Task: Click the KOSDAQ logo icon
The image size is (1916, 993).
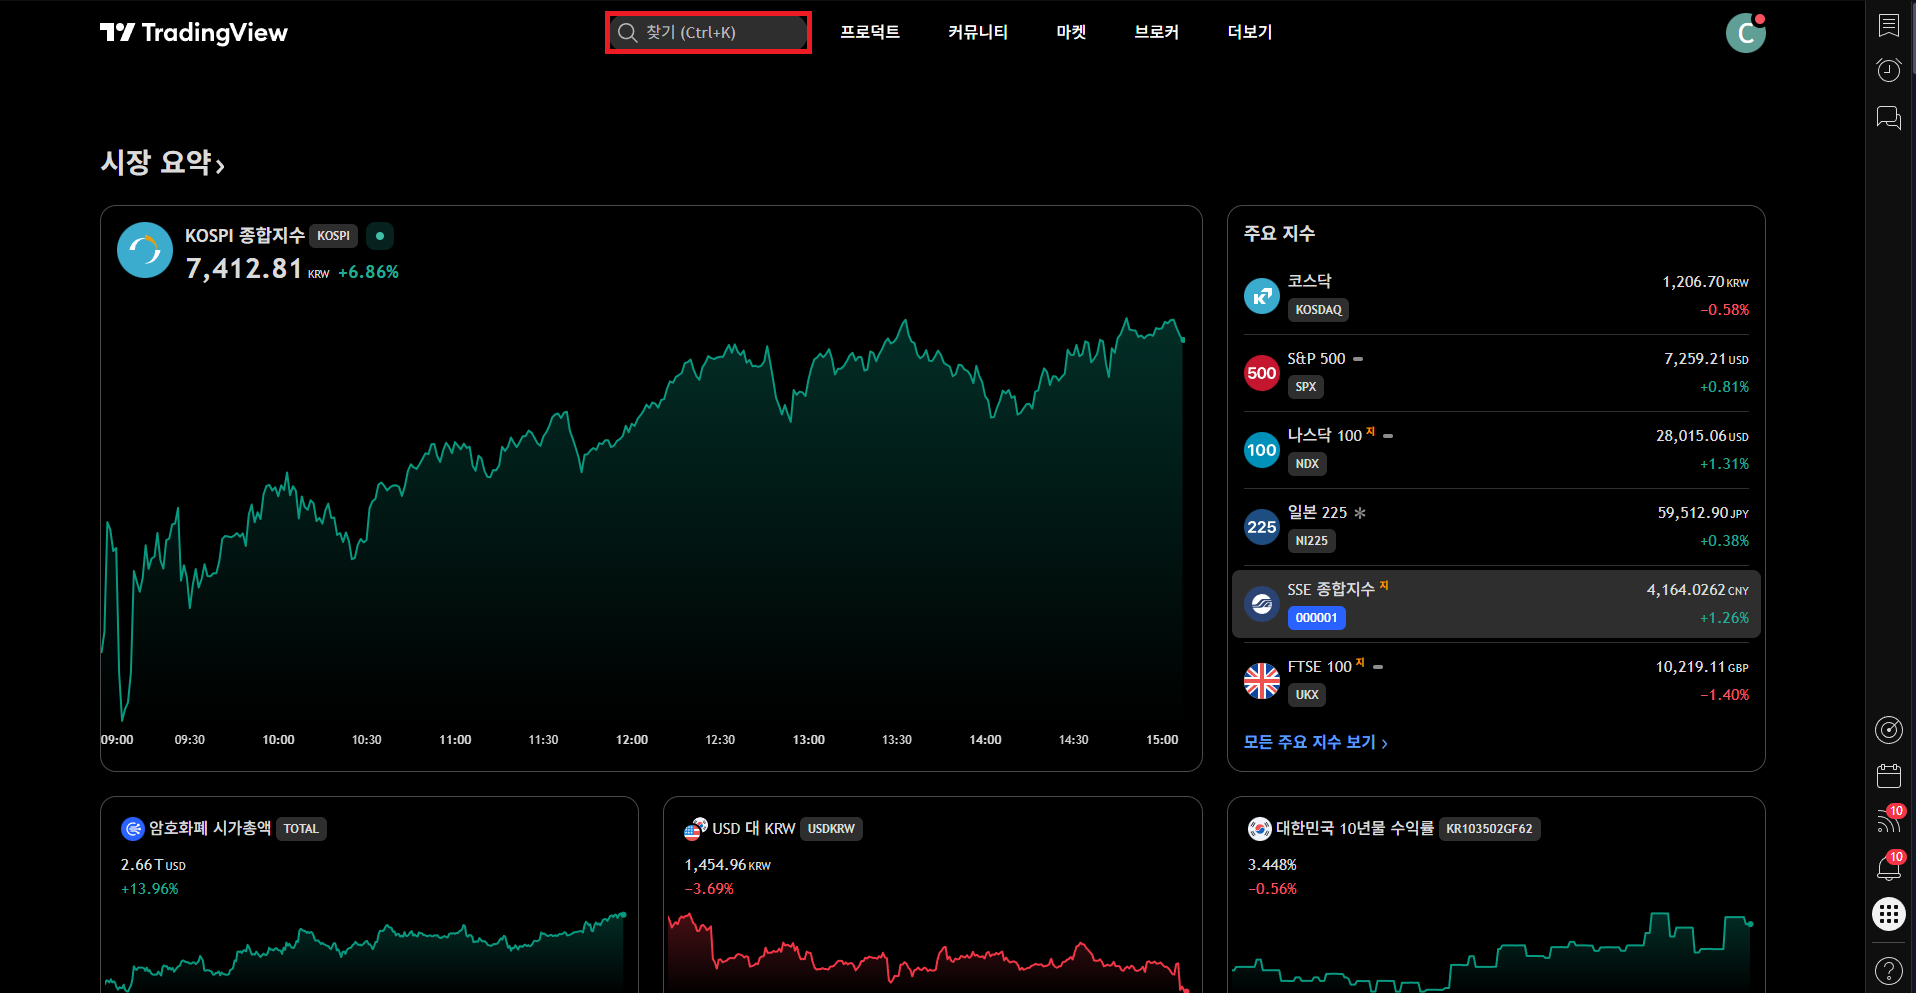Action: tap(1262, 296)
